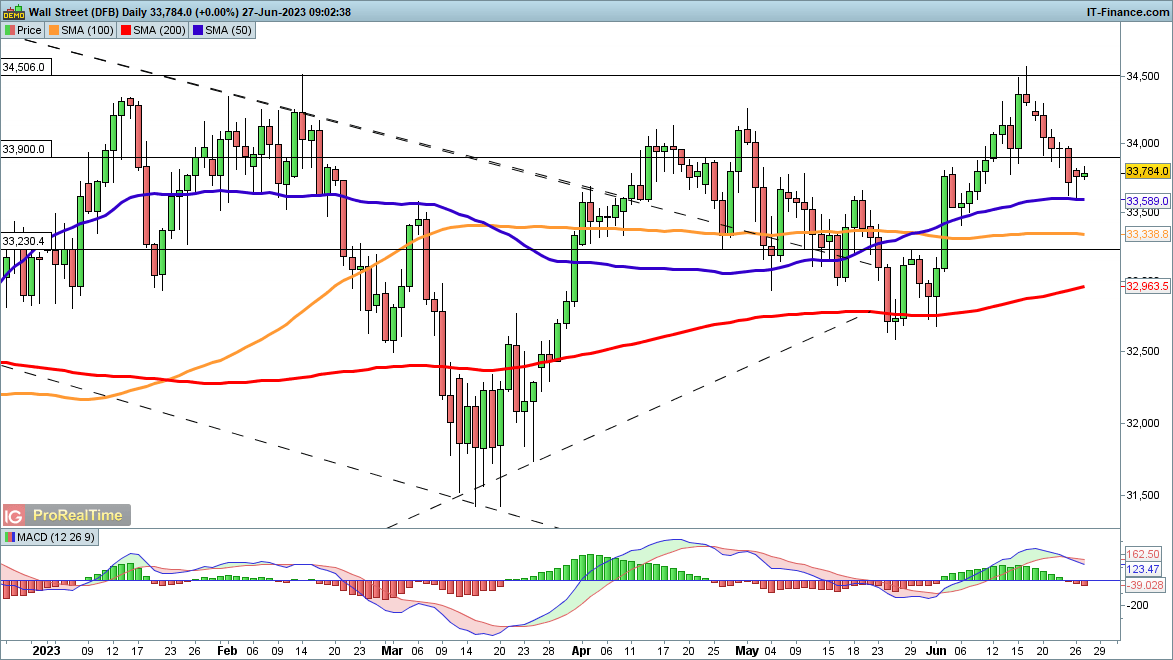Click the last date label 29
The width and height of the screenshot is (1173, 660).
point(1099,650)
